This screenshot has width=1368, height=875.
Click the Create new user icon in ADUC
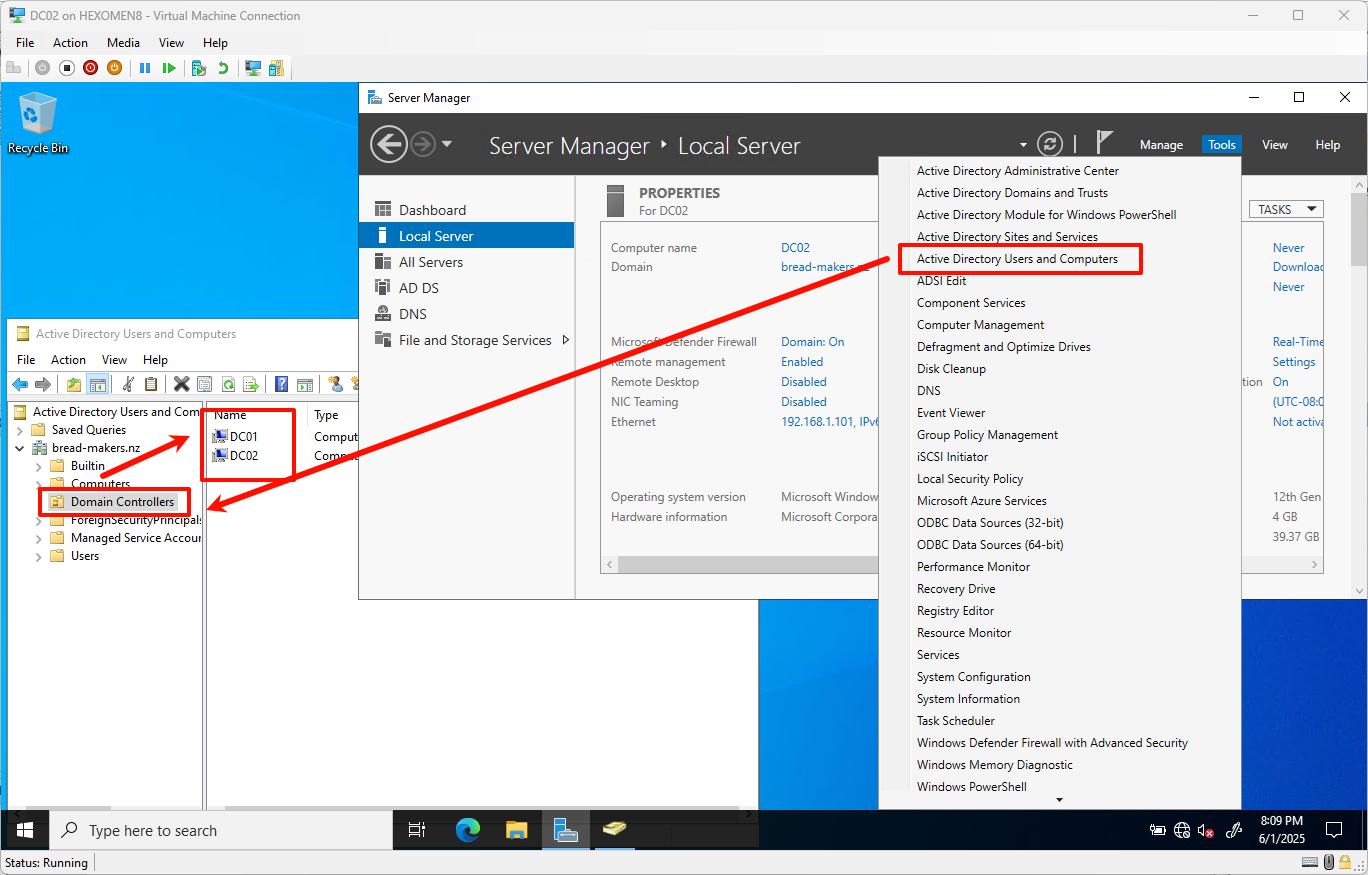[x=335, y=384]
